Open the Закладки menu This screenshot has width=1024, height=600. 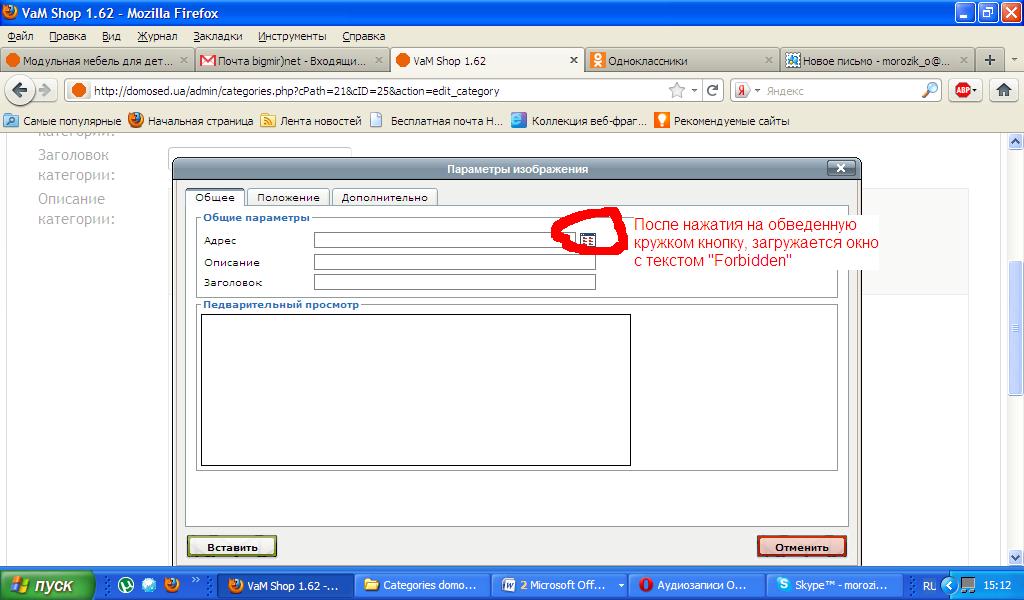point(217,36)
